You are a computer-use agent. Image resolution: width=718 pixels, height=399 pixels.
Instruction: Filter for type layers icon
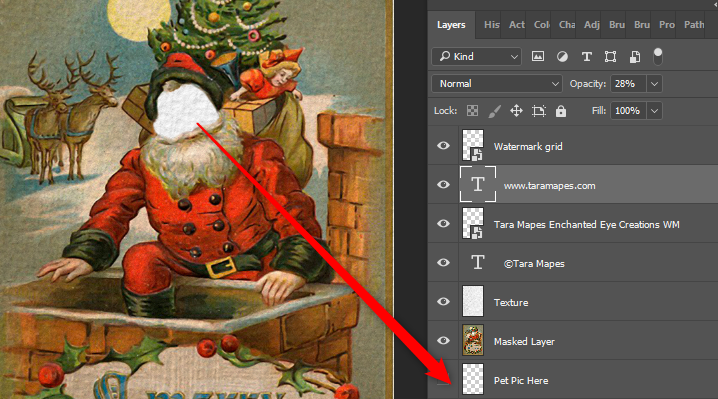(x=587, y=56)
